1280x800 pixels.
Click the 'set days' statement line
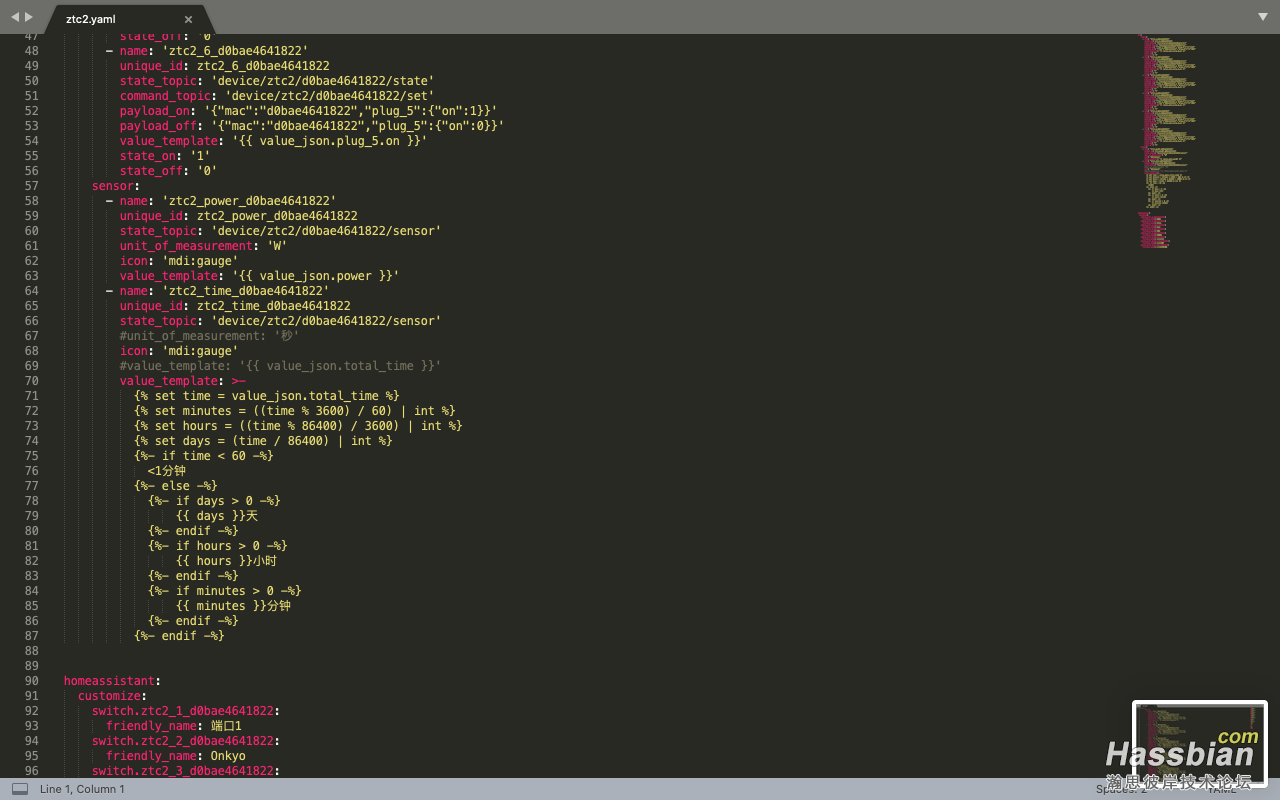(x=263, y=441)
